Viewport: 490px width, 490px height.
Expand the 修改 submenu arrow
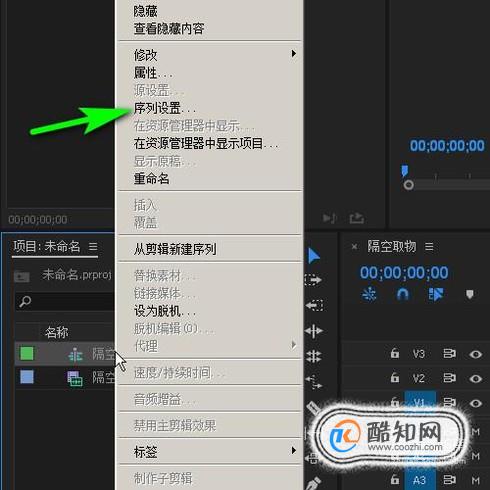(x=293, y=53)
